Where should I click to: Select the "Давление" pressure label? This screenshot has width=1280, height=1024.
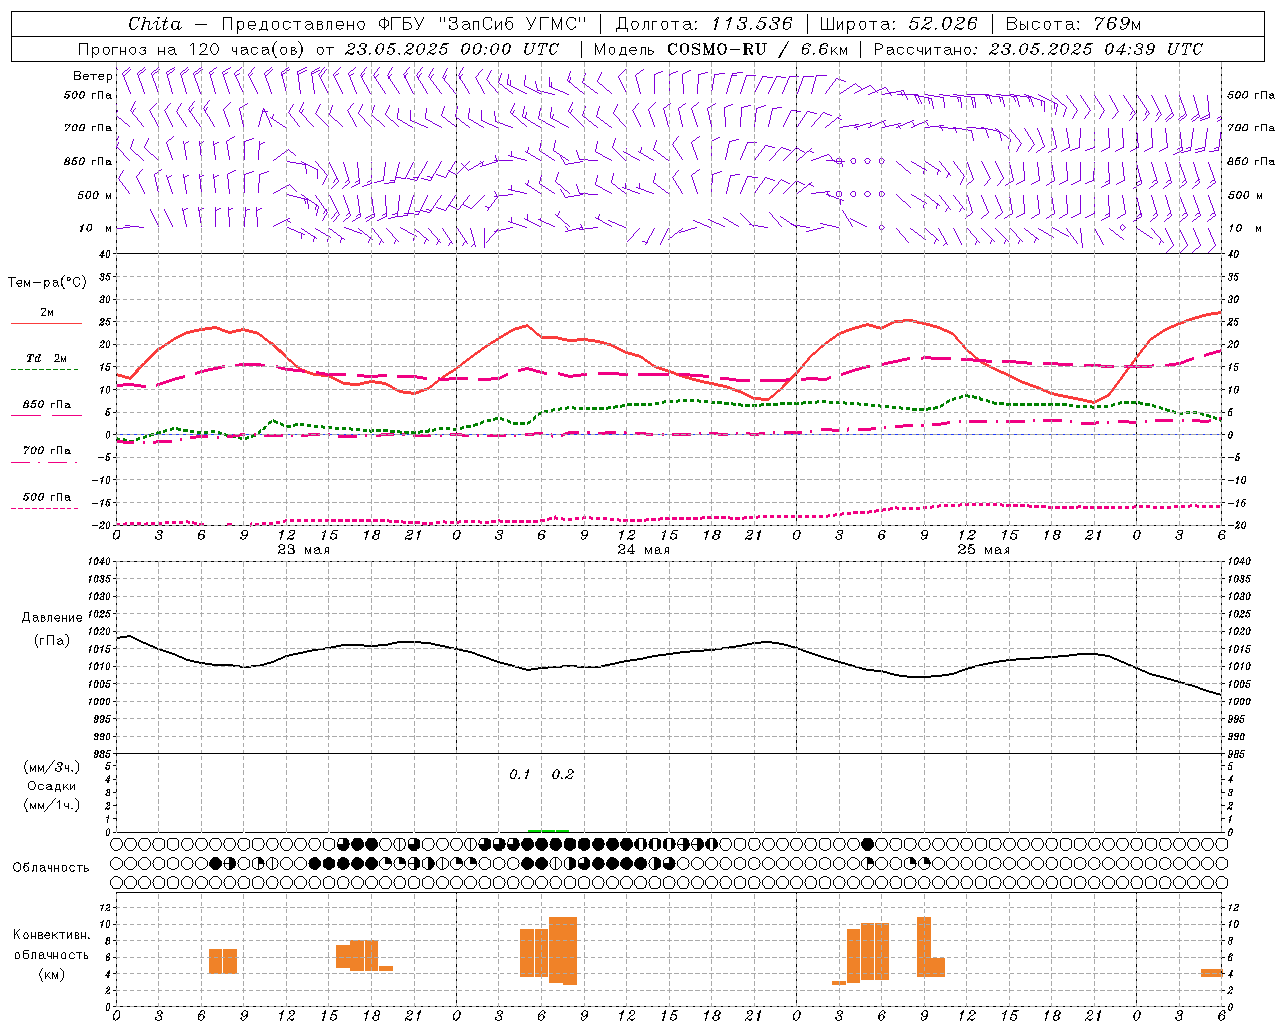click(52, 618)
